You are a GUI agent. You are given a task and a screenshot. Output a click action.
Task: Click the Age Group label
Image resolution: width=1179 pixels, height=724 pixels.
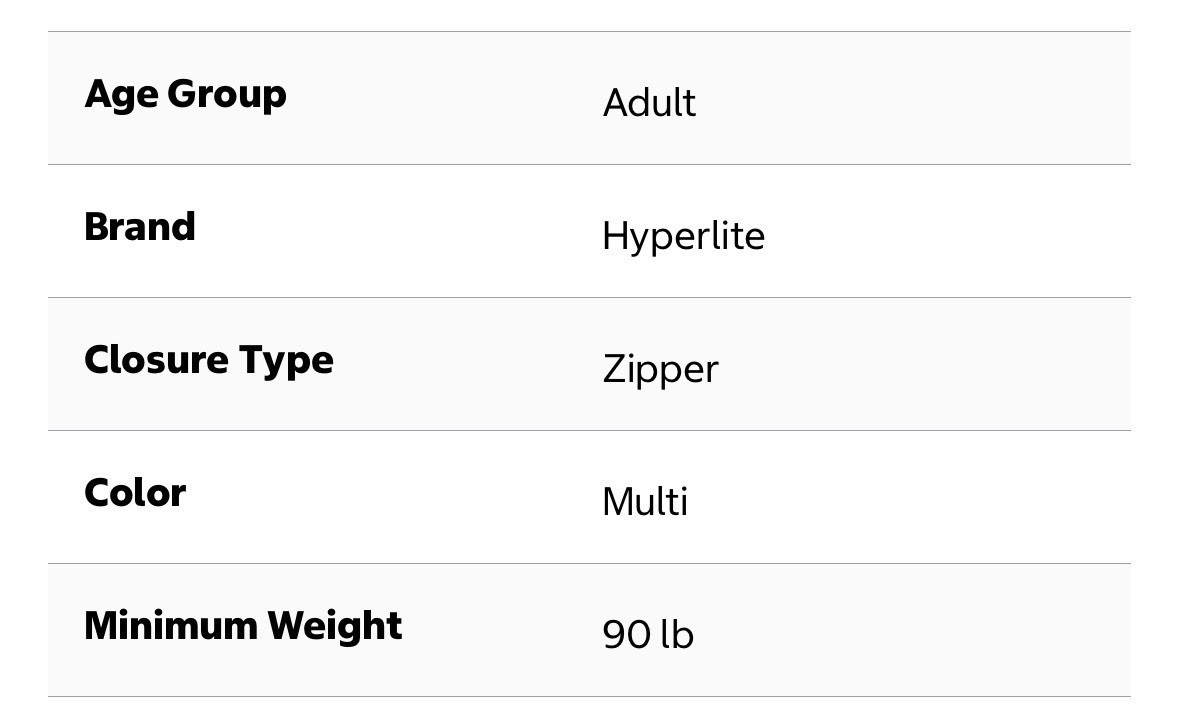(x=185, y=95)
